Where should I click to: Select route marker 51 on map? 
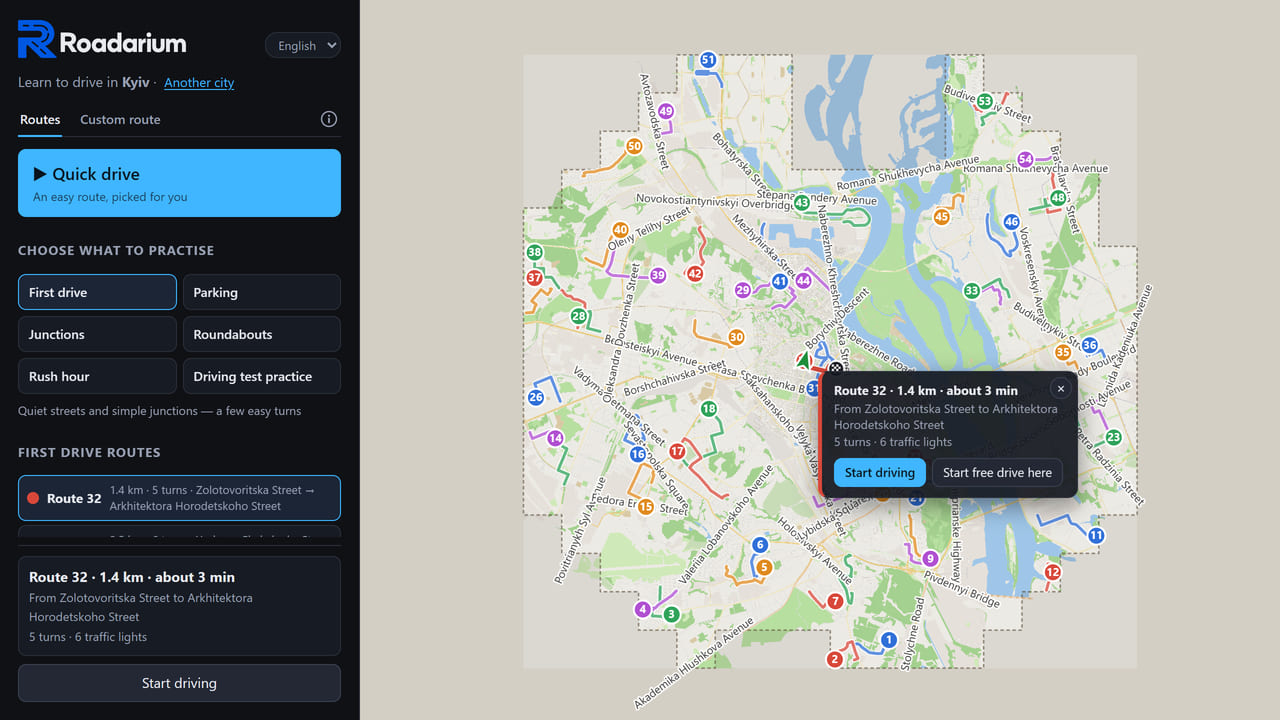(x=708, y=60)
